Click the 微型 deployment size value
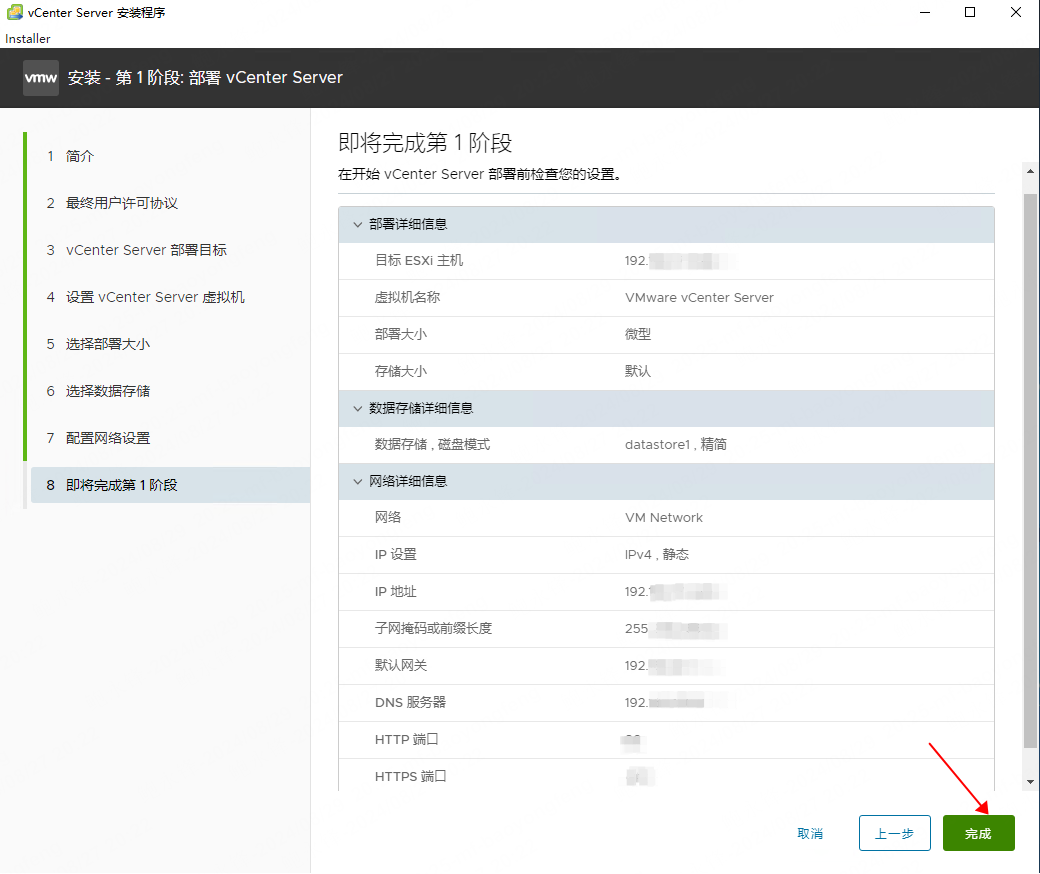 coord(638,334)
